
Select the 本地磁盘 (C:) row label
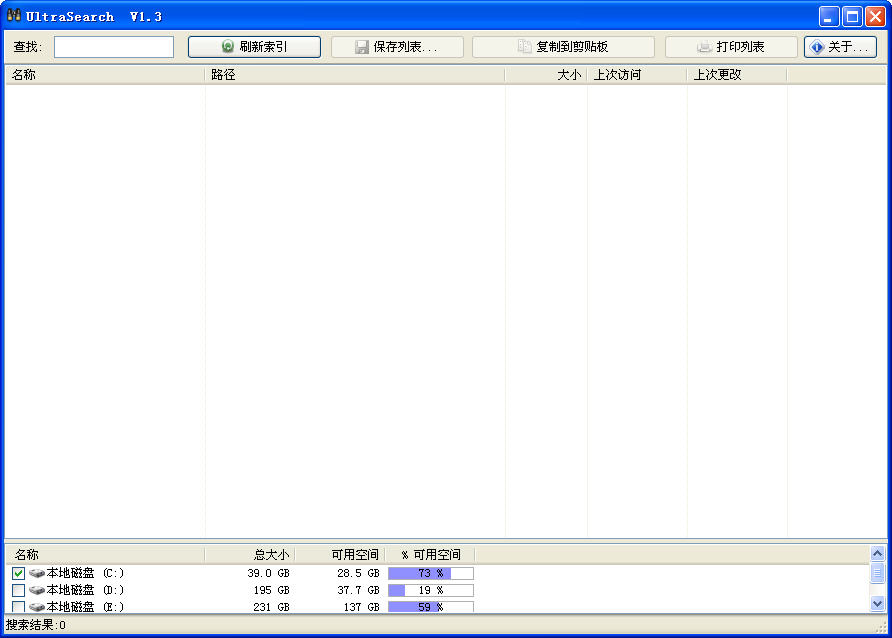85,573
